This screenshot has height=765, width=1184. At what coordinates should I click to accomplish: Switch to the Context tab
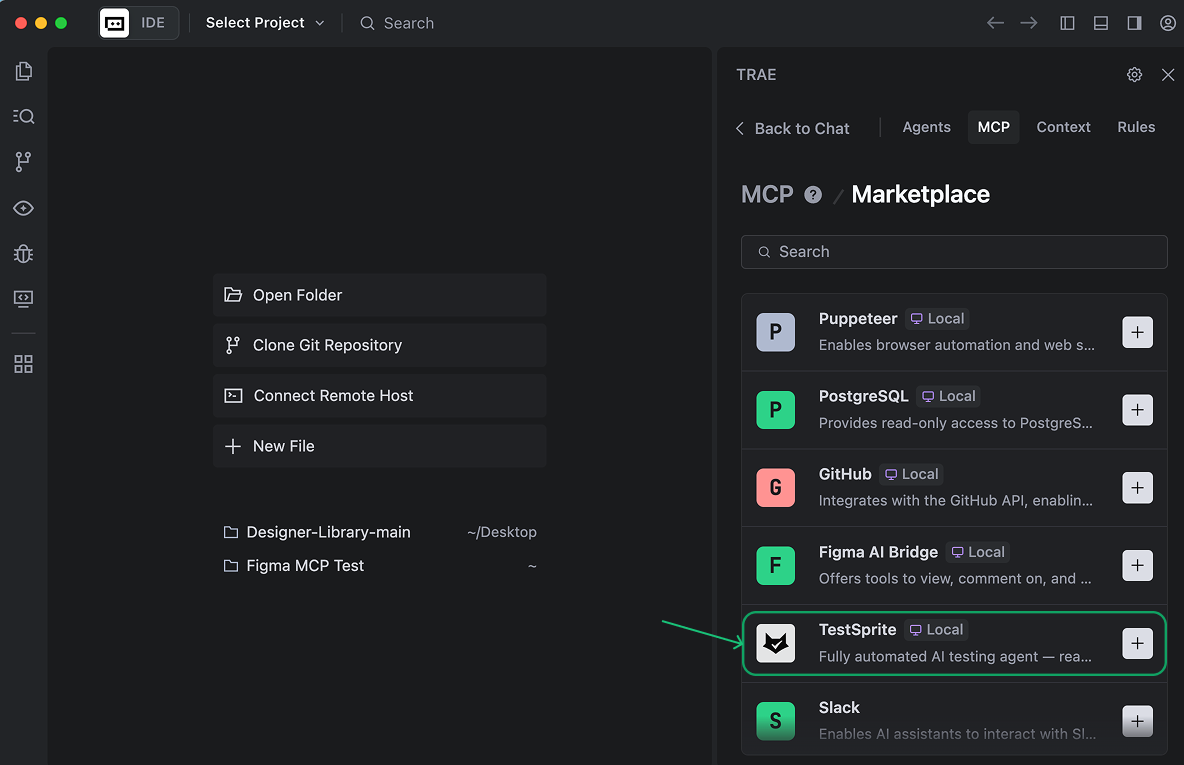point(1063,127)
